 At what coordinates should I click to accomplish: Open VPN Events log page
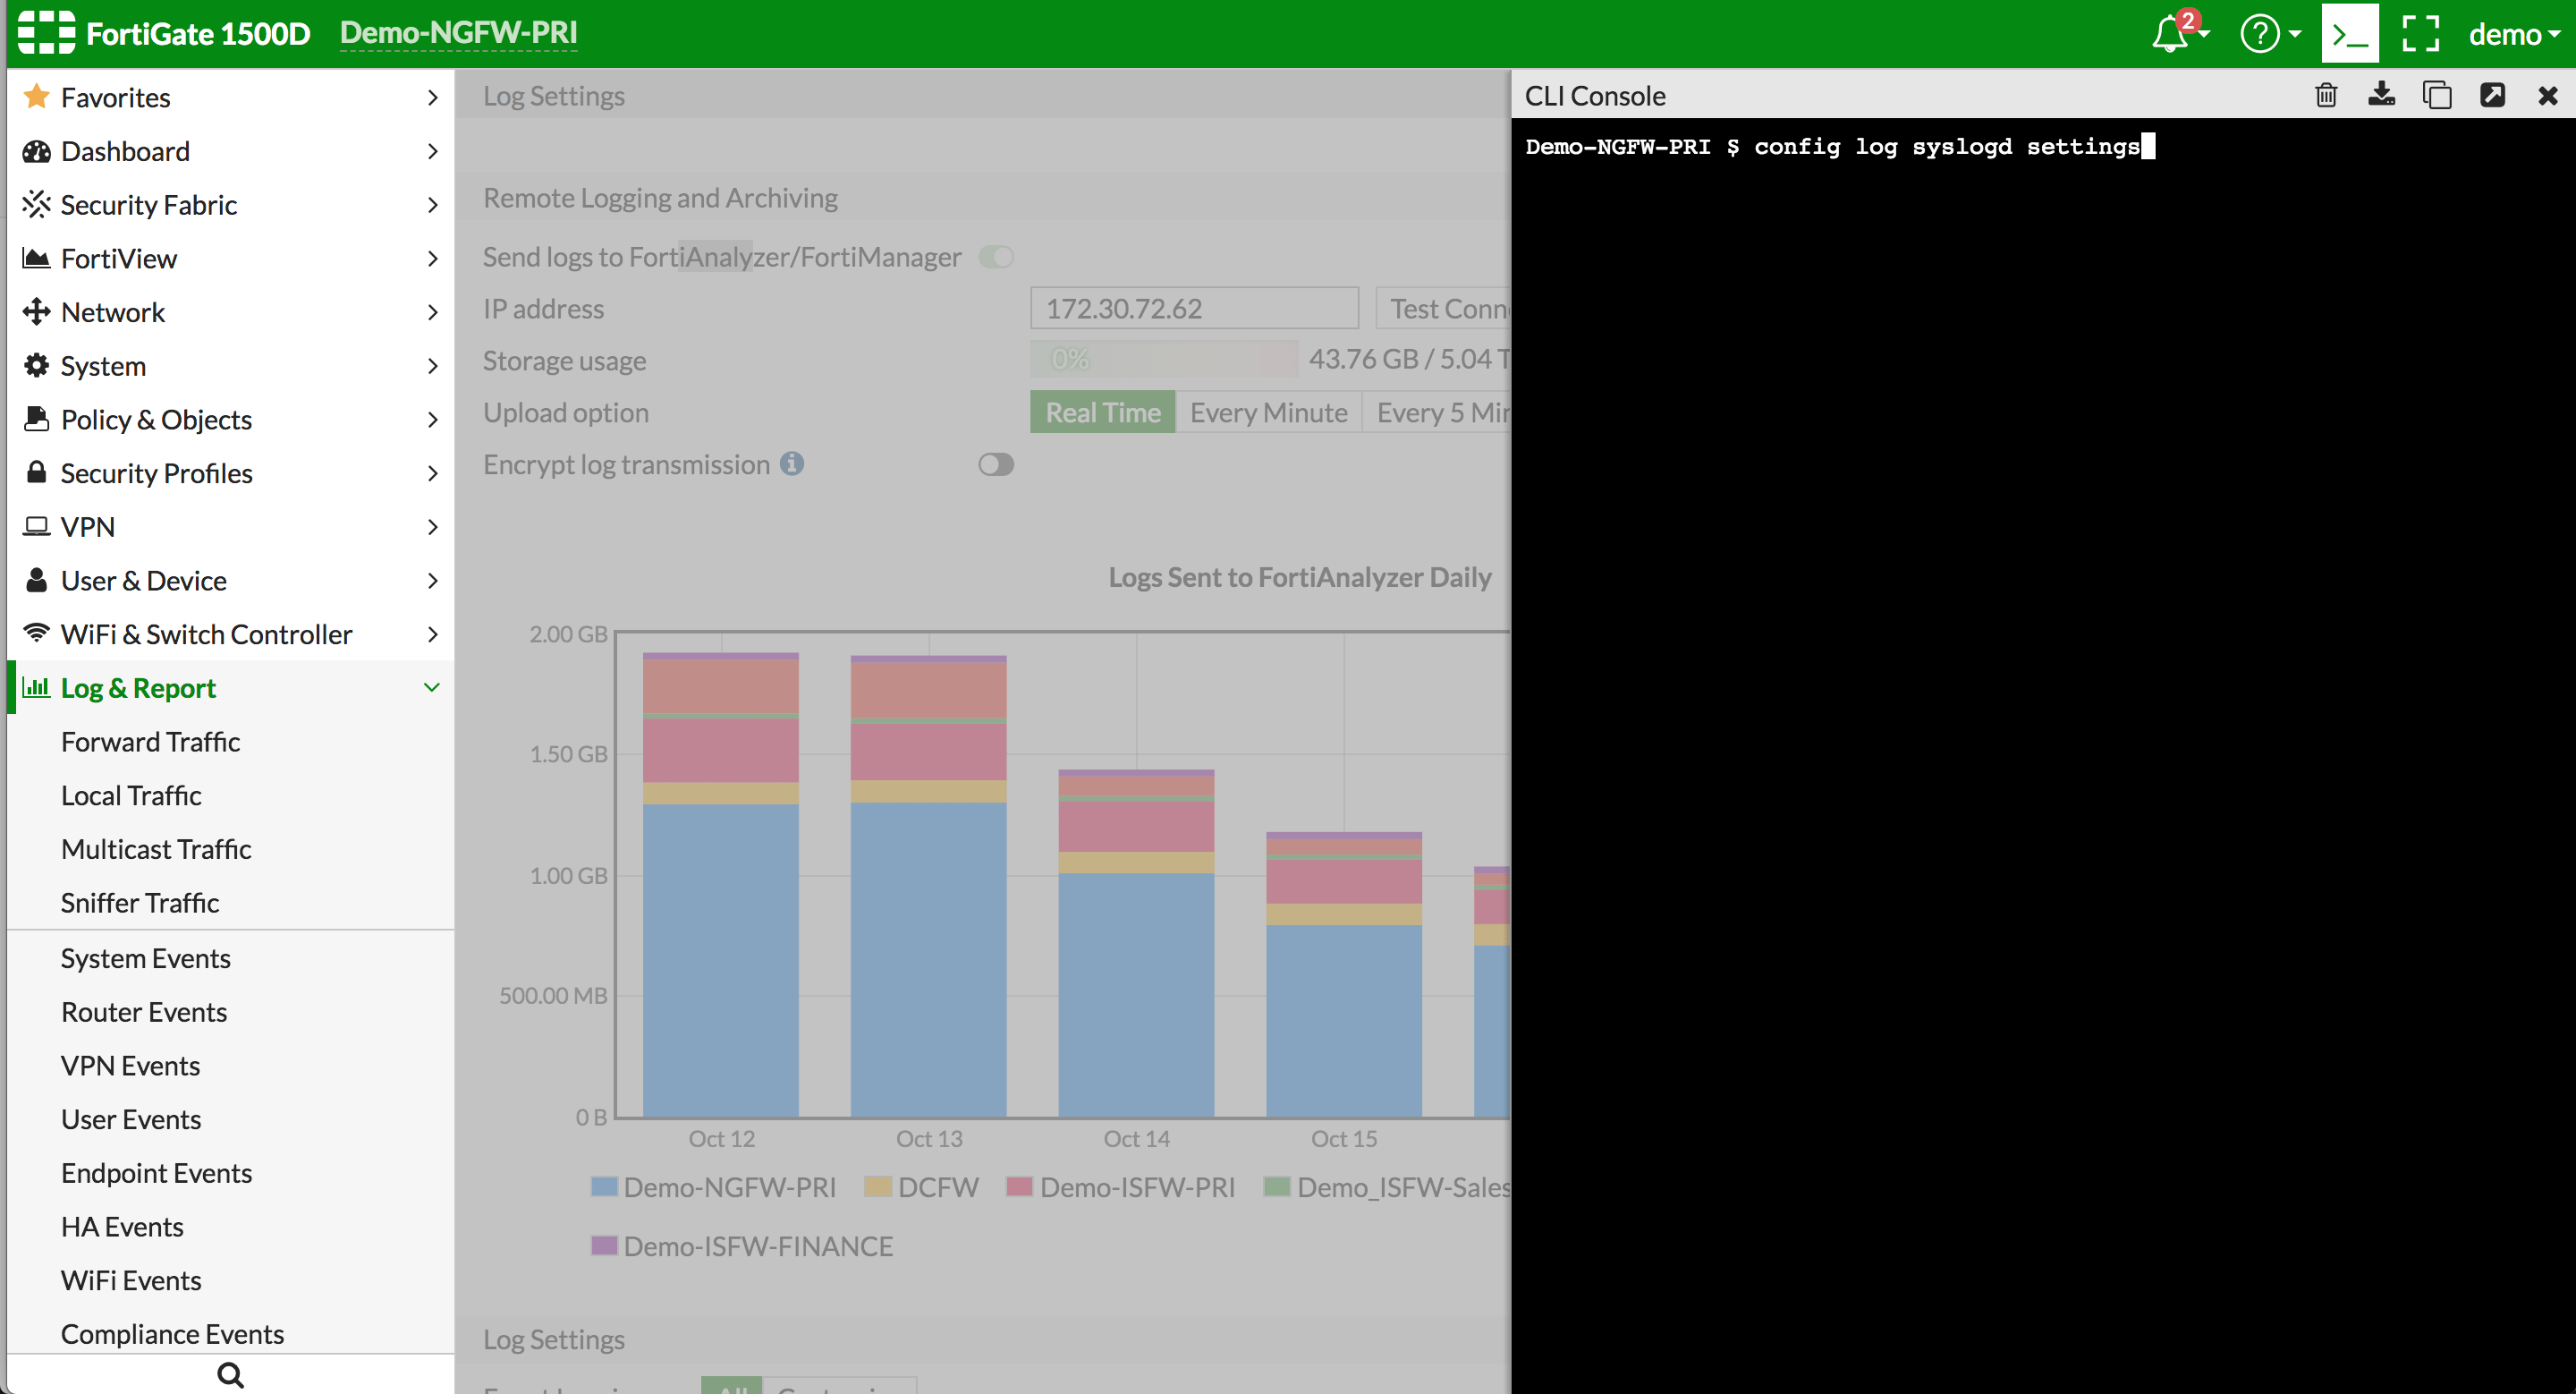coord(130,1065)
